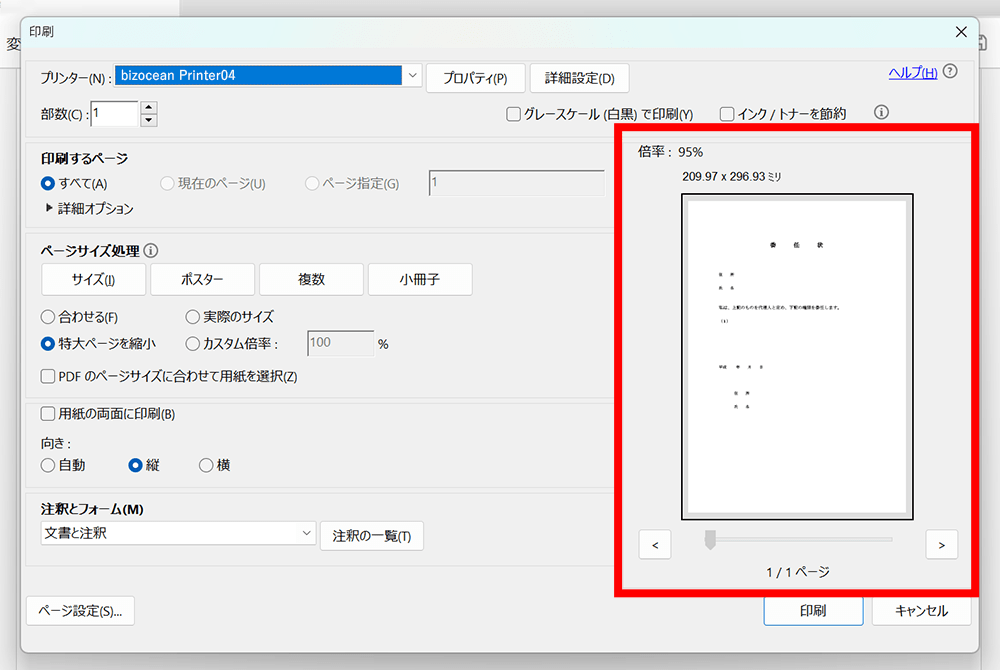Image resolution: width=1000 pixels, height=670 pixels.
Task: Click the 印刷 button
Action: [x=813, y=611]
